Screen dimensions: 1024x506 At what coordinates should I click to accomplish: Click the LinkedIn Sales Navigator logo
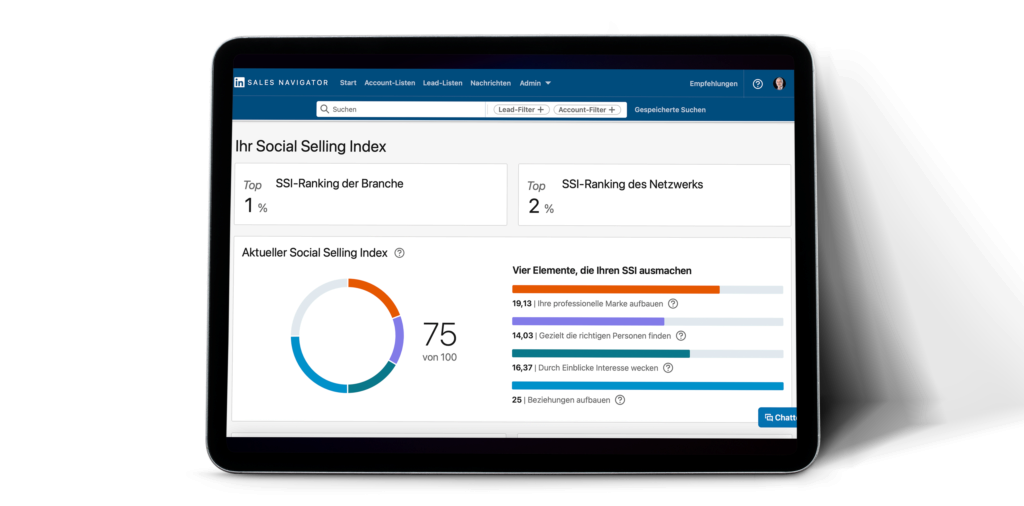pyautogui.click(x=281, y=83)
